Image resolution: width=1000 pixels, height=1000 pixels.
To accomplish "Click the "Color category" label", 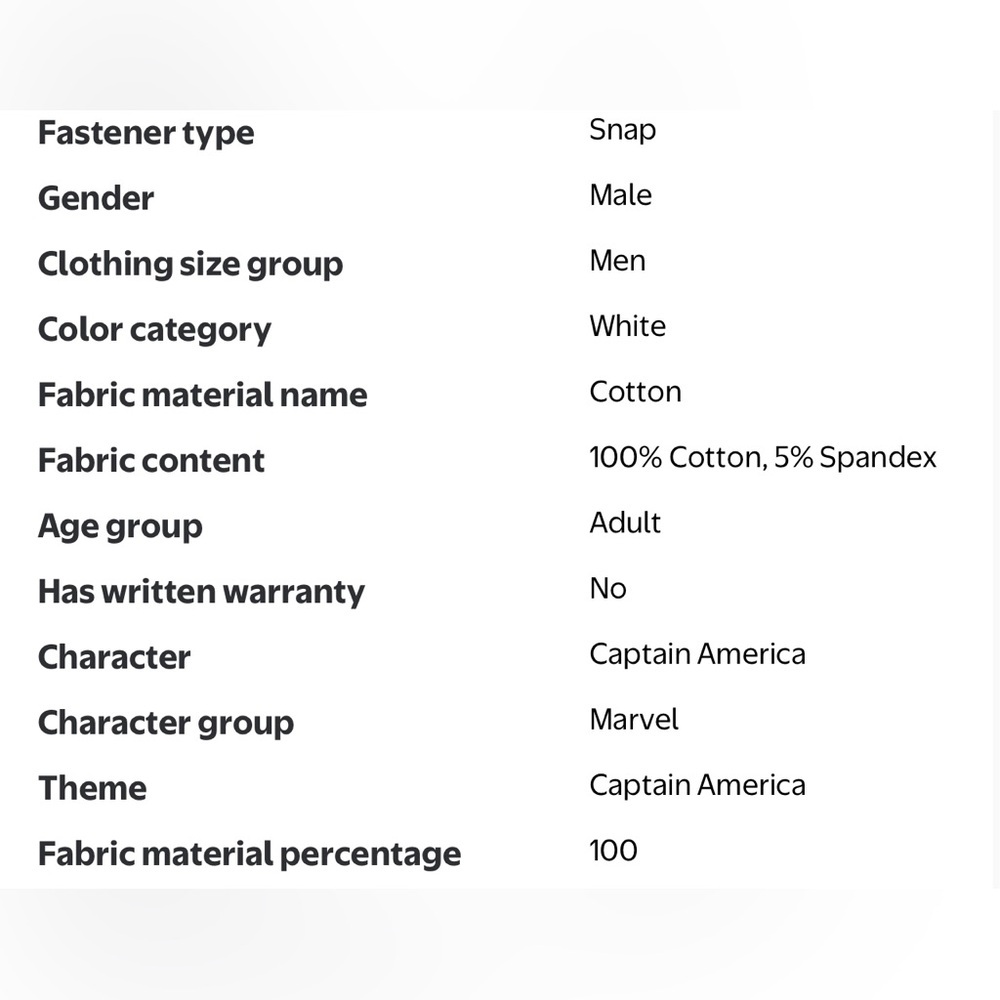I will pos(154,330).
